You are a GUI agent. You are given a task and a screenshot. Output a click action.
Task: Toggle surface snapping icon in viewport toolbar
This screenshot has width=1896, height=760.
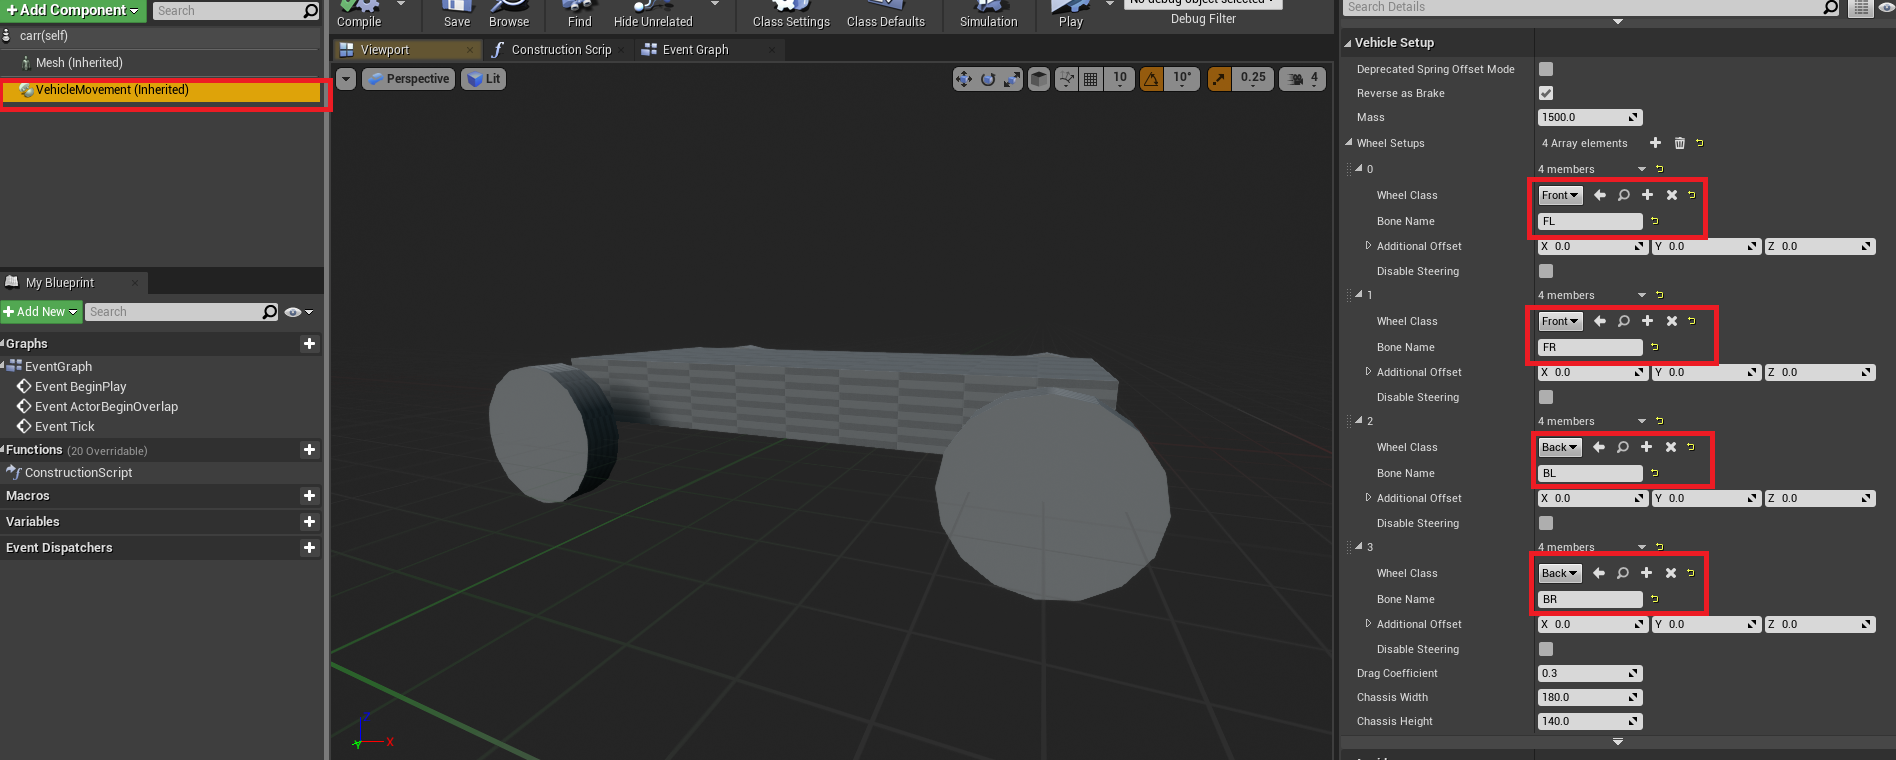point(1067,79)
